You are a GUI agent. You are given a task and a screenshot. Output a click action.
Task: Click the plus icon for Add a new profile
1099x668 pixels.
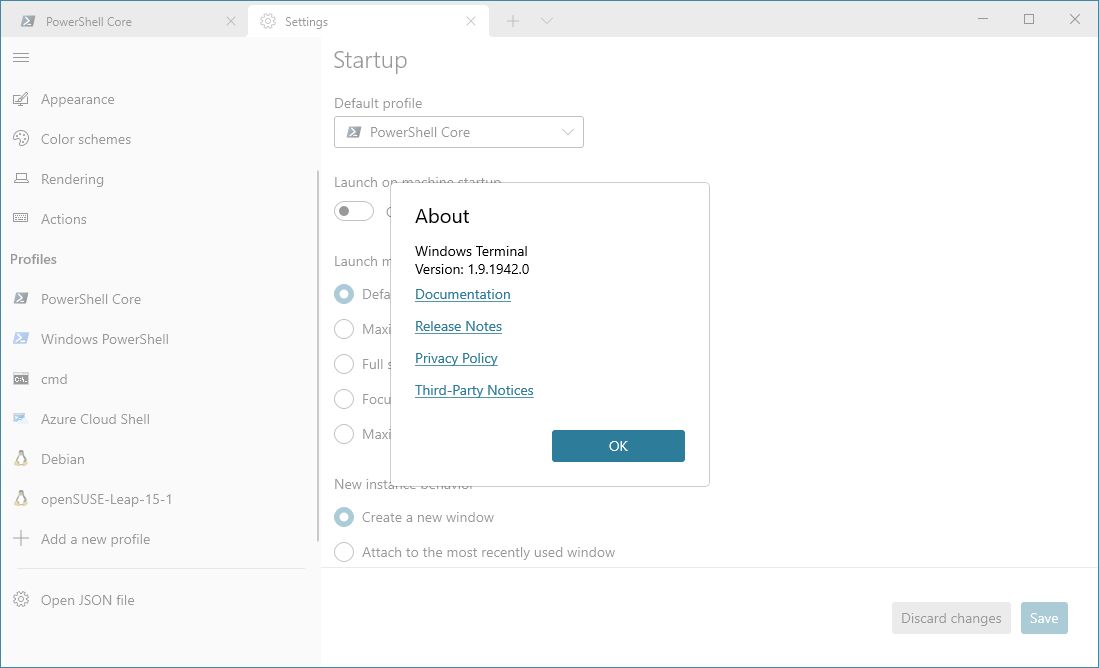pyautogui.click(x=21, y=538)
